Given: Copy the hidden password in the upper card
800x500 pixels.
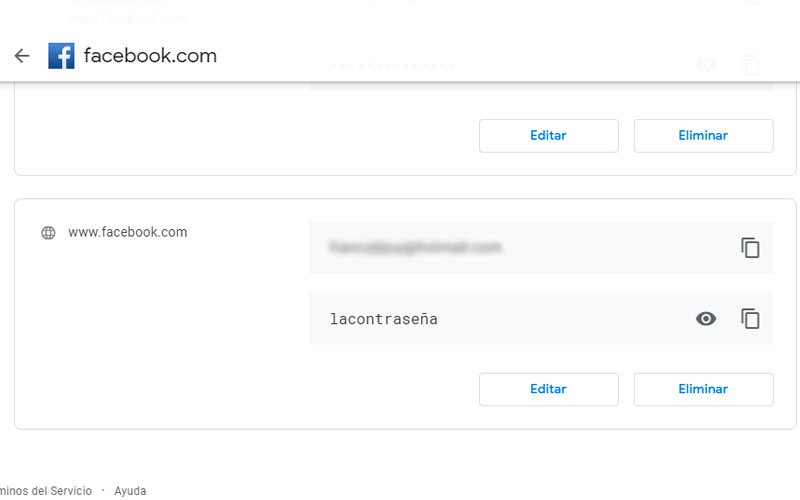Looking at the screenshot, I should click(x=750, y=67).
